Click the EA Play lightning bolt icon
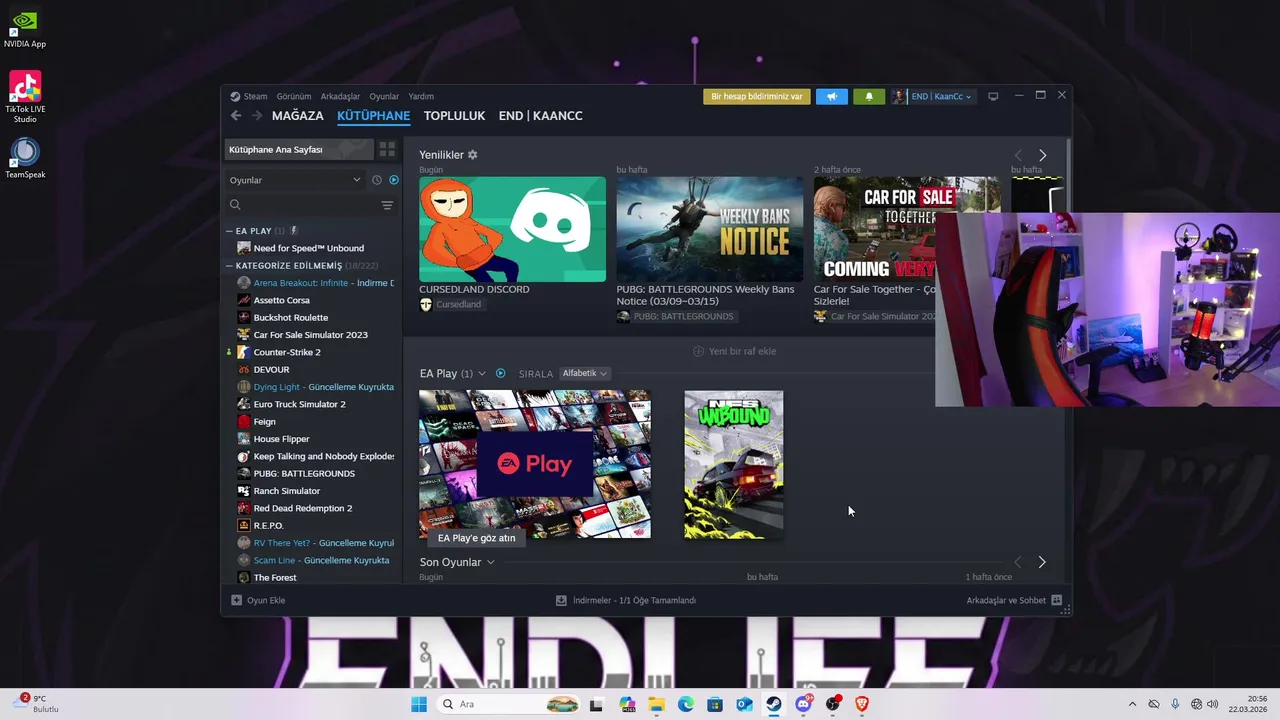Screen dimensions: 1280x720 (x=294, y=230)
